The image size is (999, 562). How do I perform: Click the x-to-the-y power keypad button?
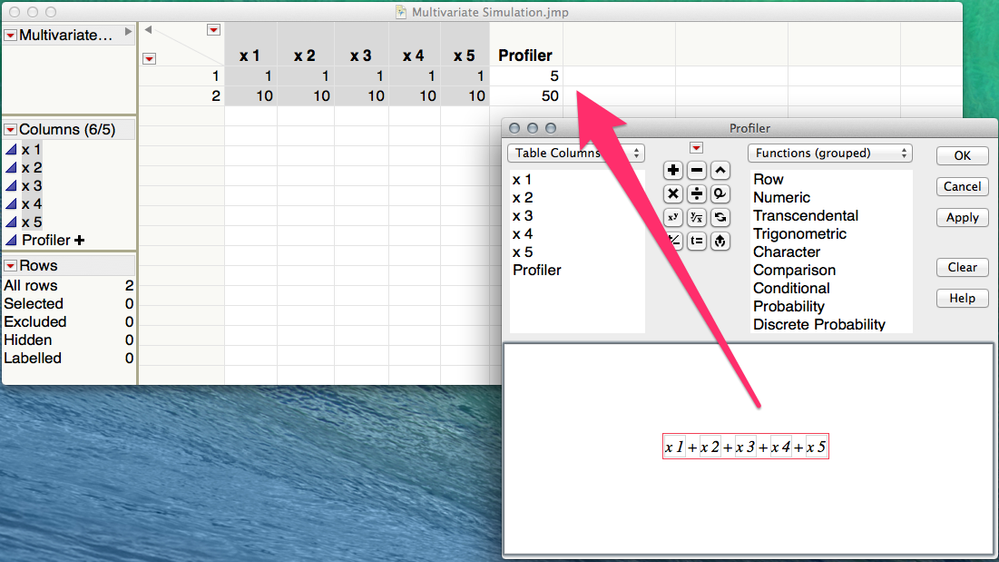673,218
